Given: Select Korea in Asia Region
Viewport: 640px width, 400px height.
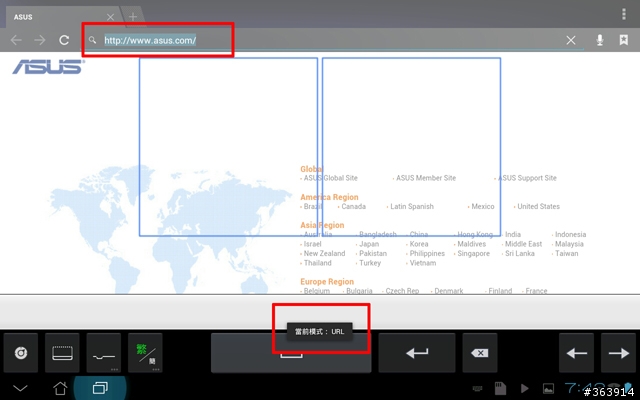Looking at the screenshot, I should (x=419, y=244).
